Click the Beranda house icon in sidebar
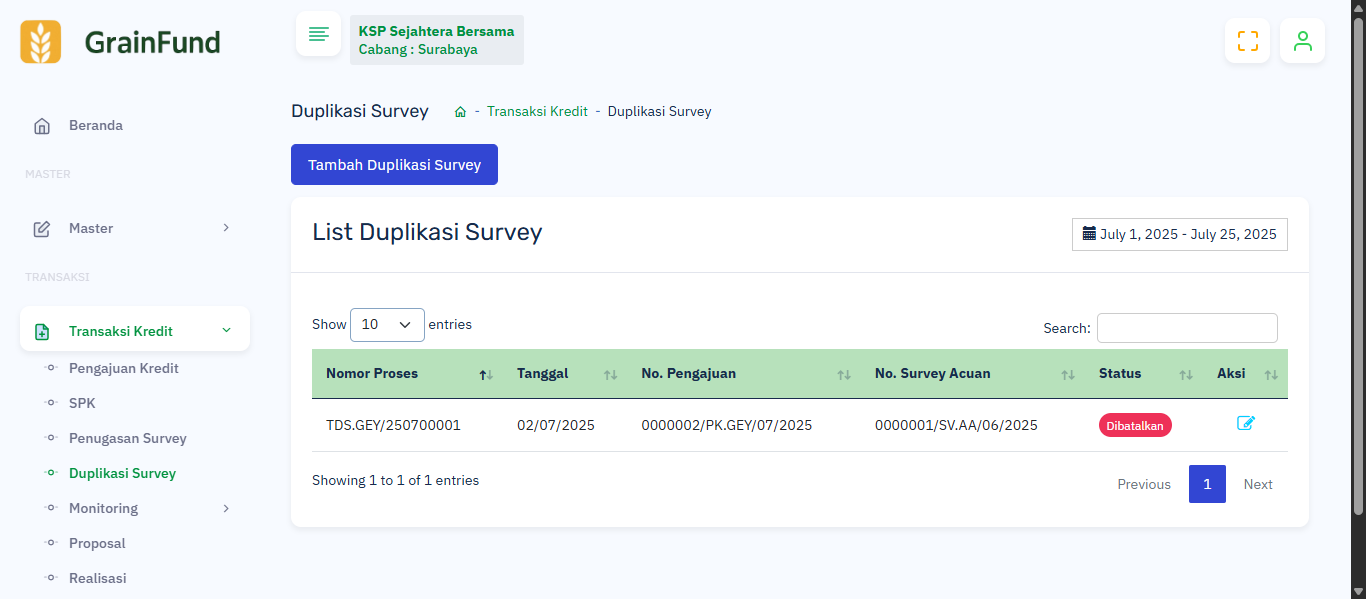Image resolution: width=1366 pixels, height=599 pixels. pos(42,126)
